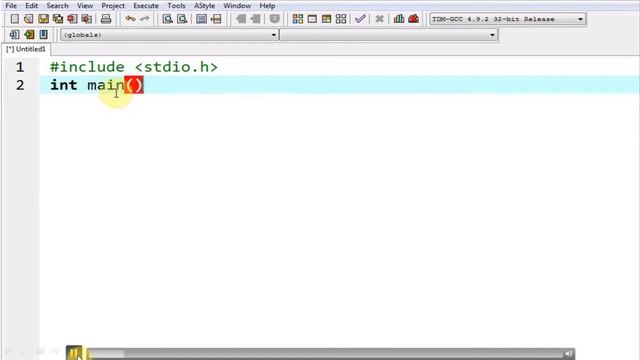Open the Window menu
The image size is (640, 360).
tap(237, 6)
